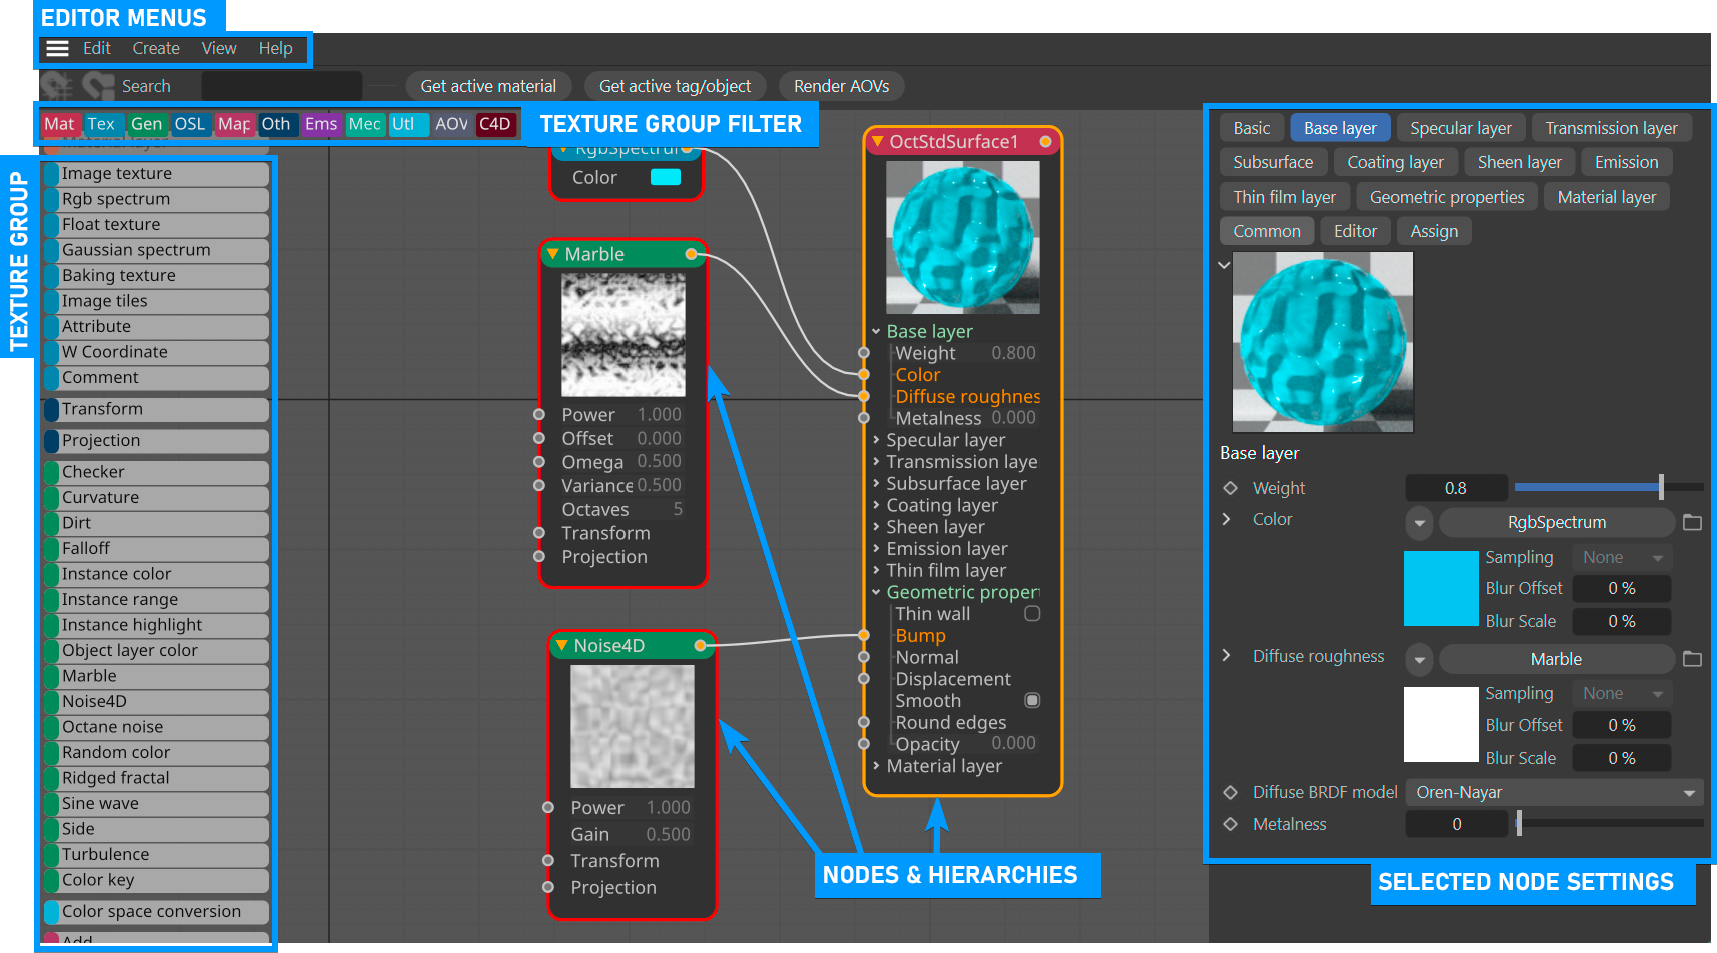Click the folder icon beside Marble
The width and height of the screenshot is (1717, 953).
[x=1692, y=659]
